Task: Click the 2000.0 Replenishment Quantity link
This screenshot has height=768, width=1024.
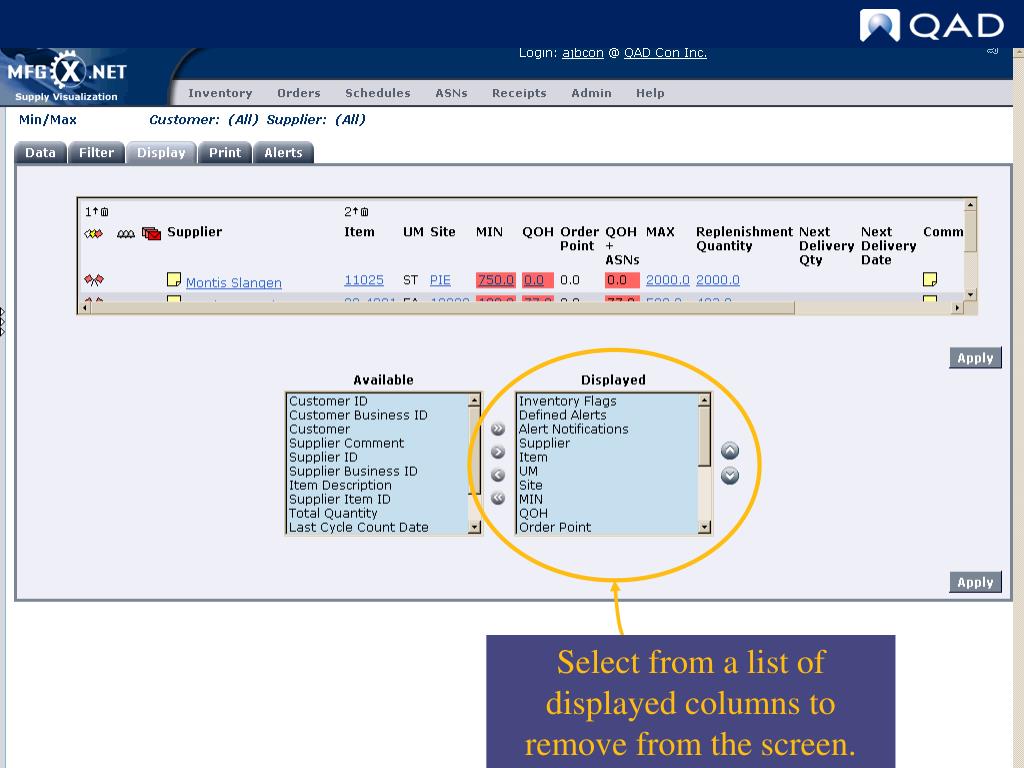Action: pos(718,280)
